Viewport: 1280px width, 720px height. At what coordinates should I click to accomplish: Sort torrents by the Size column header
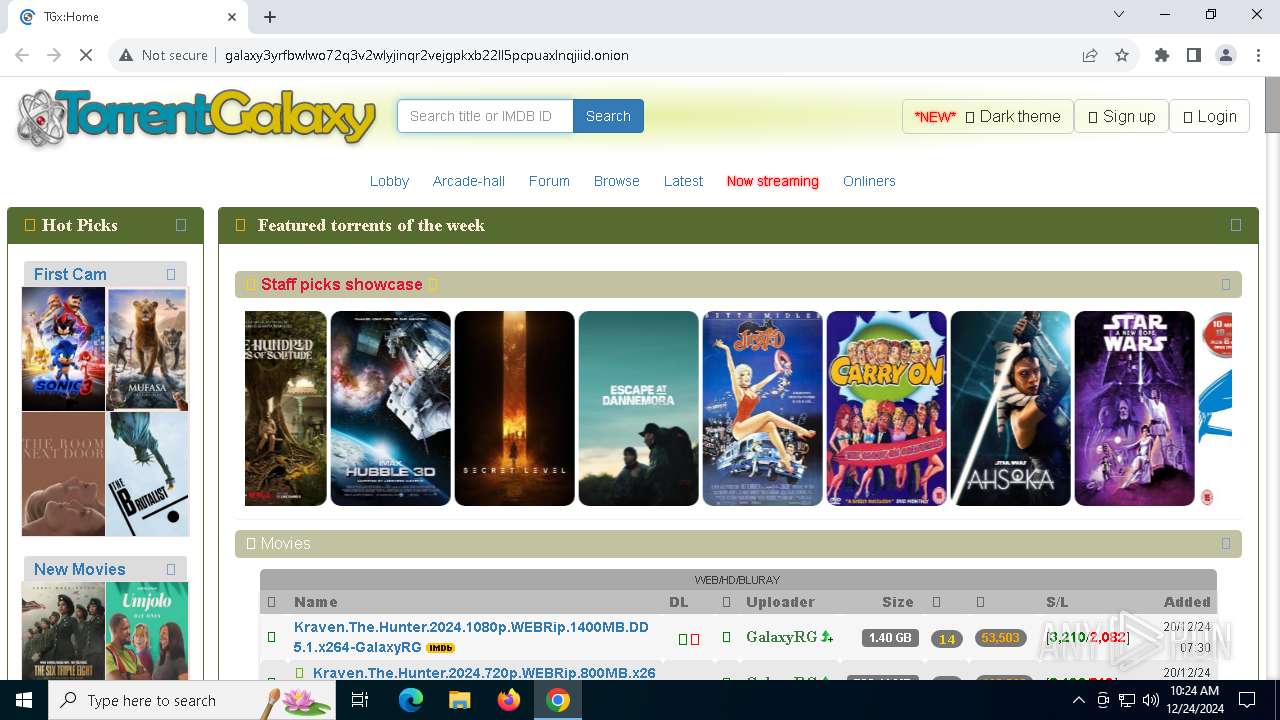click(898, 602)
